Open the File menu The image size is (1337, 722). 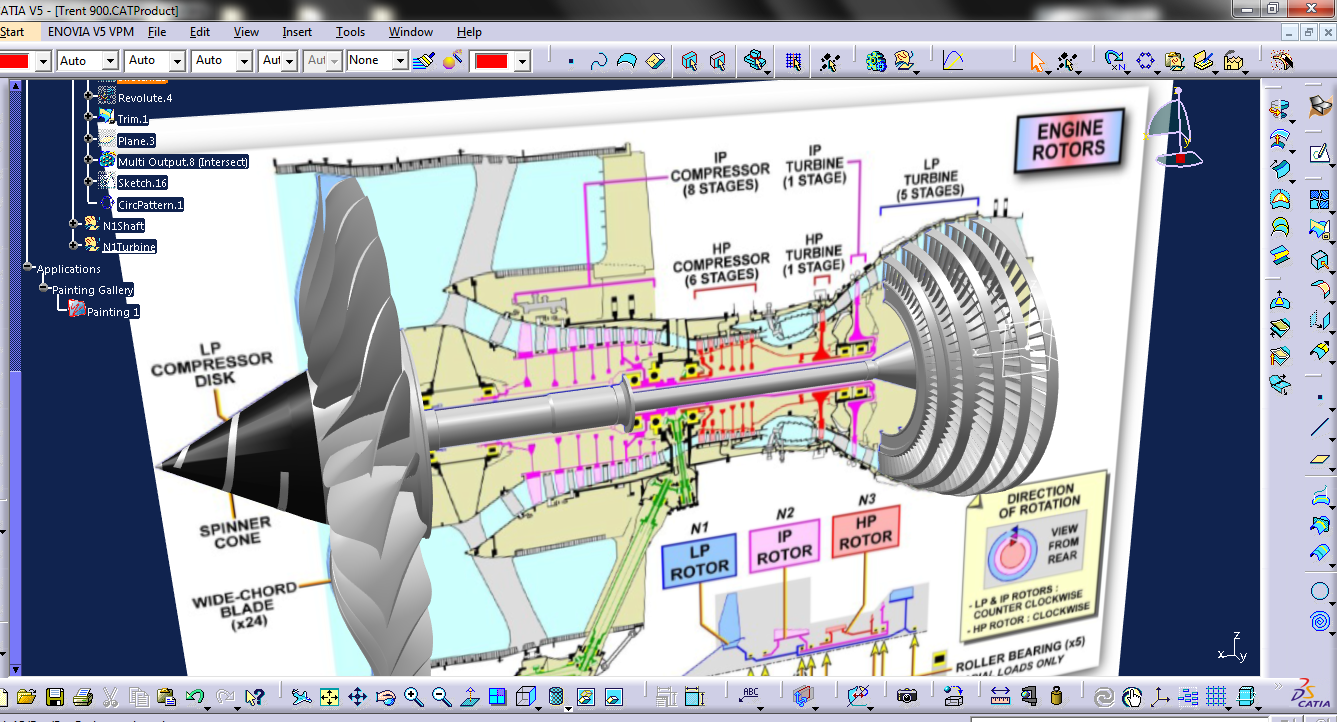point(157,32)
